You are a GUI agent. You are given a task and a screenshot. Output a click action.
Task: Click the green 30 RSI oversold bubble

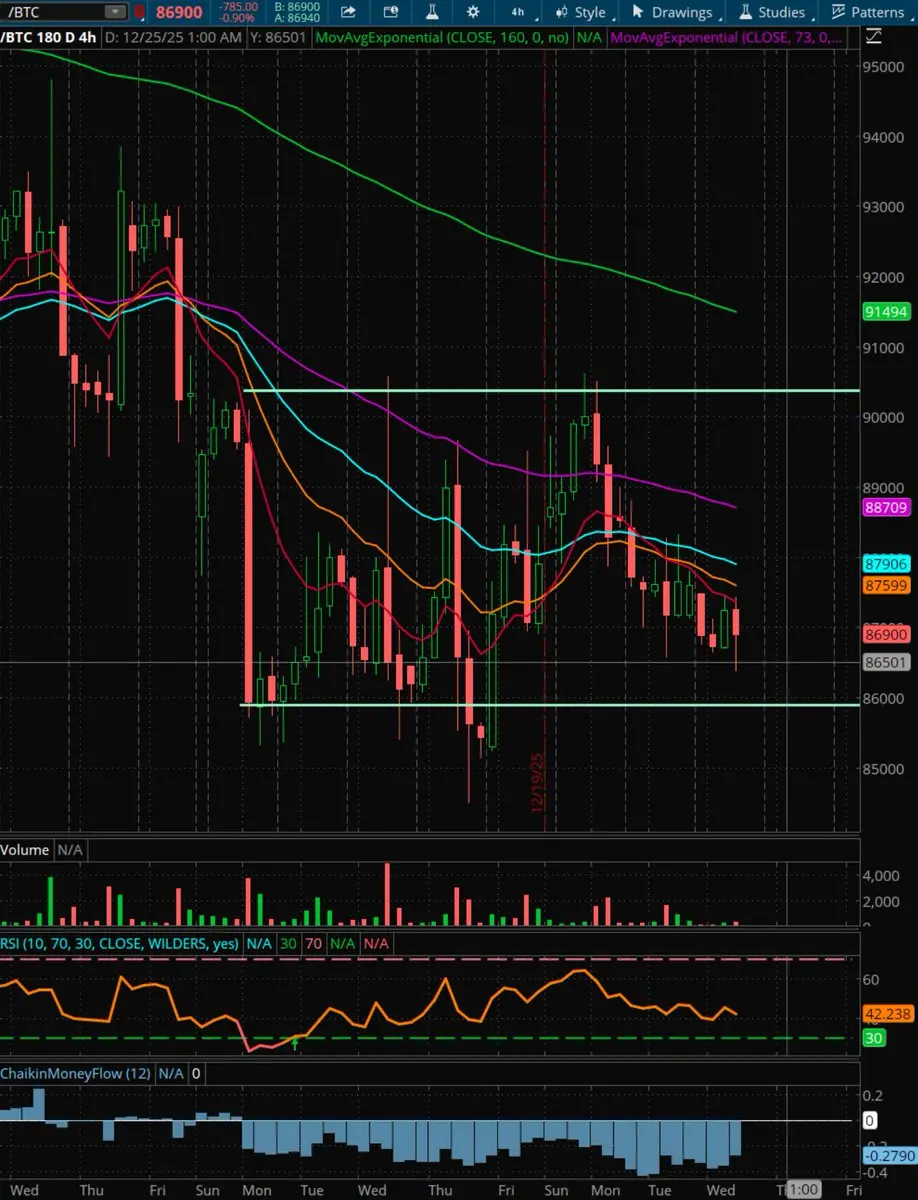click(875, 1038)
